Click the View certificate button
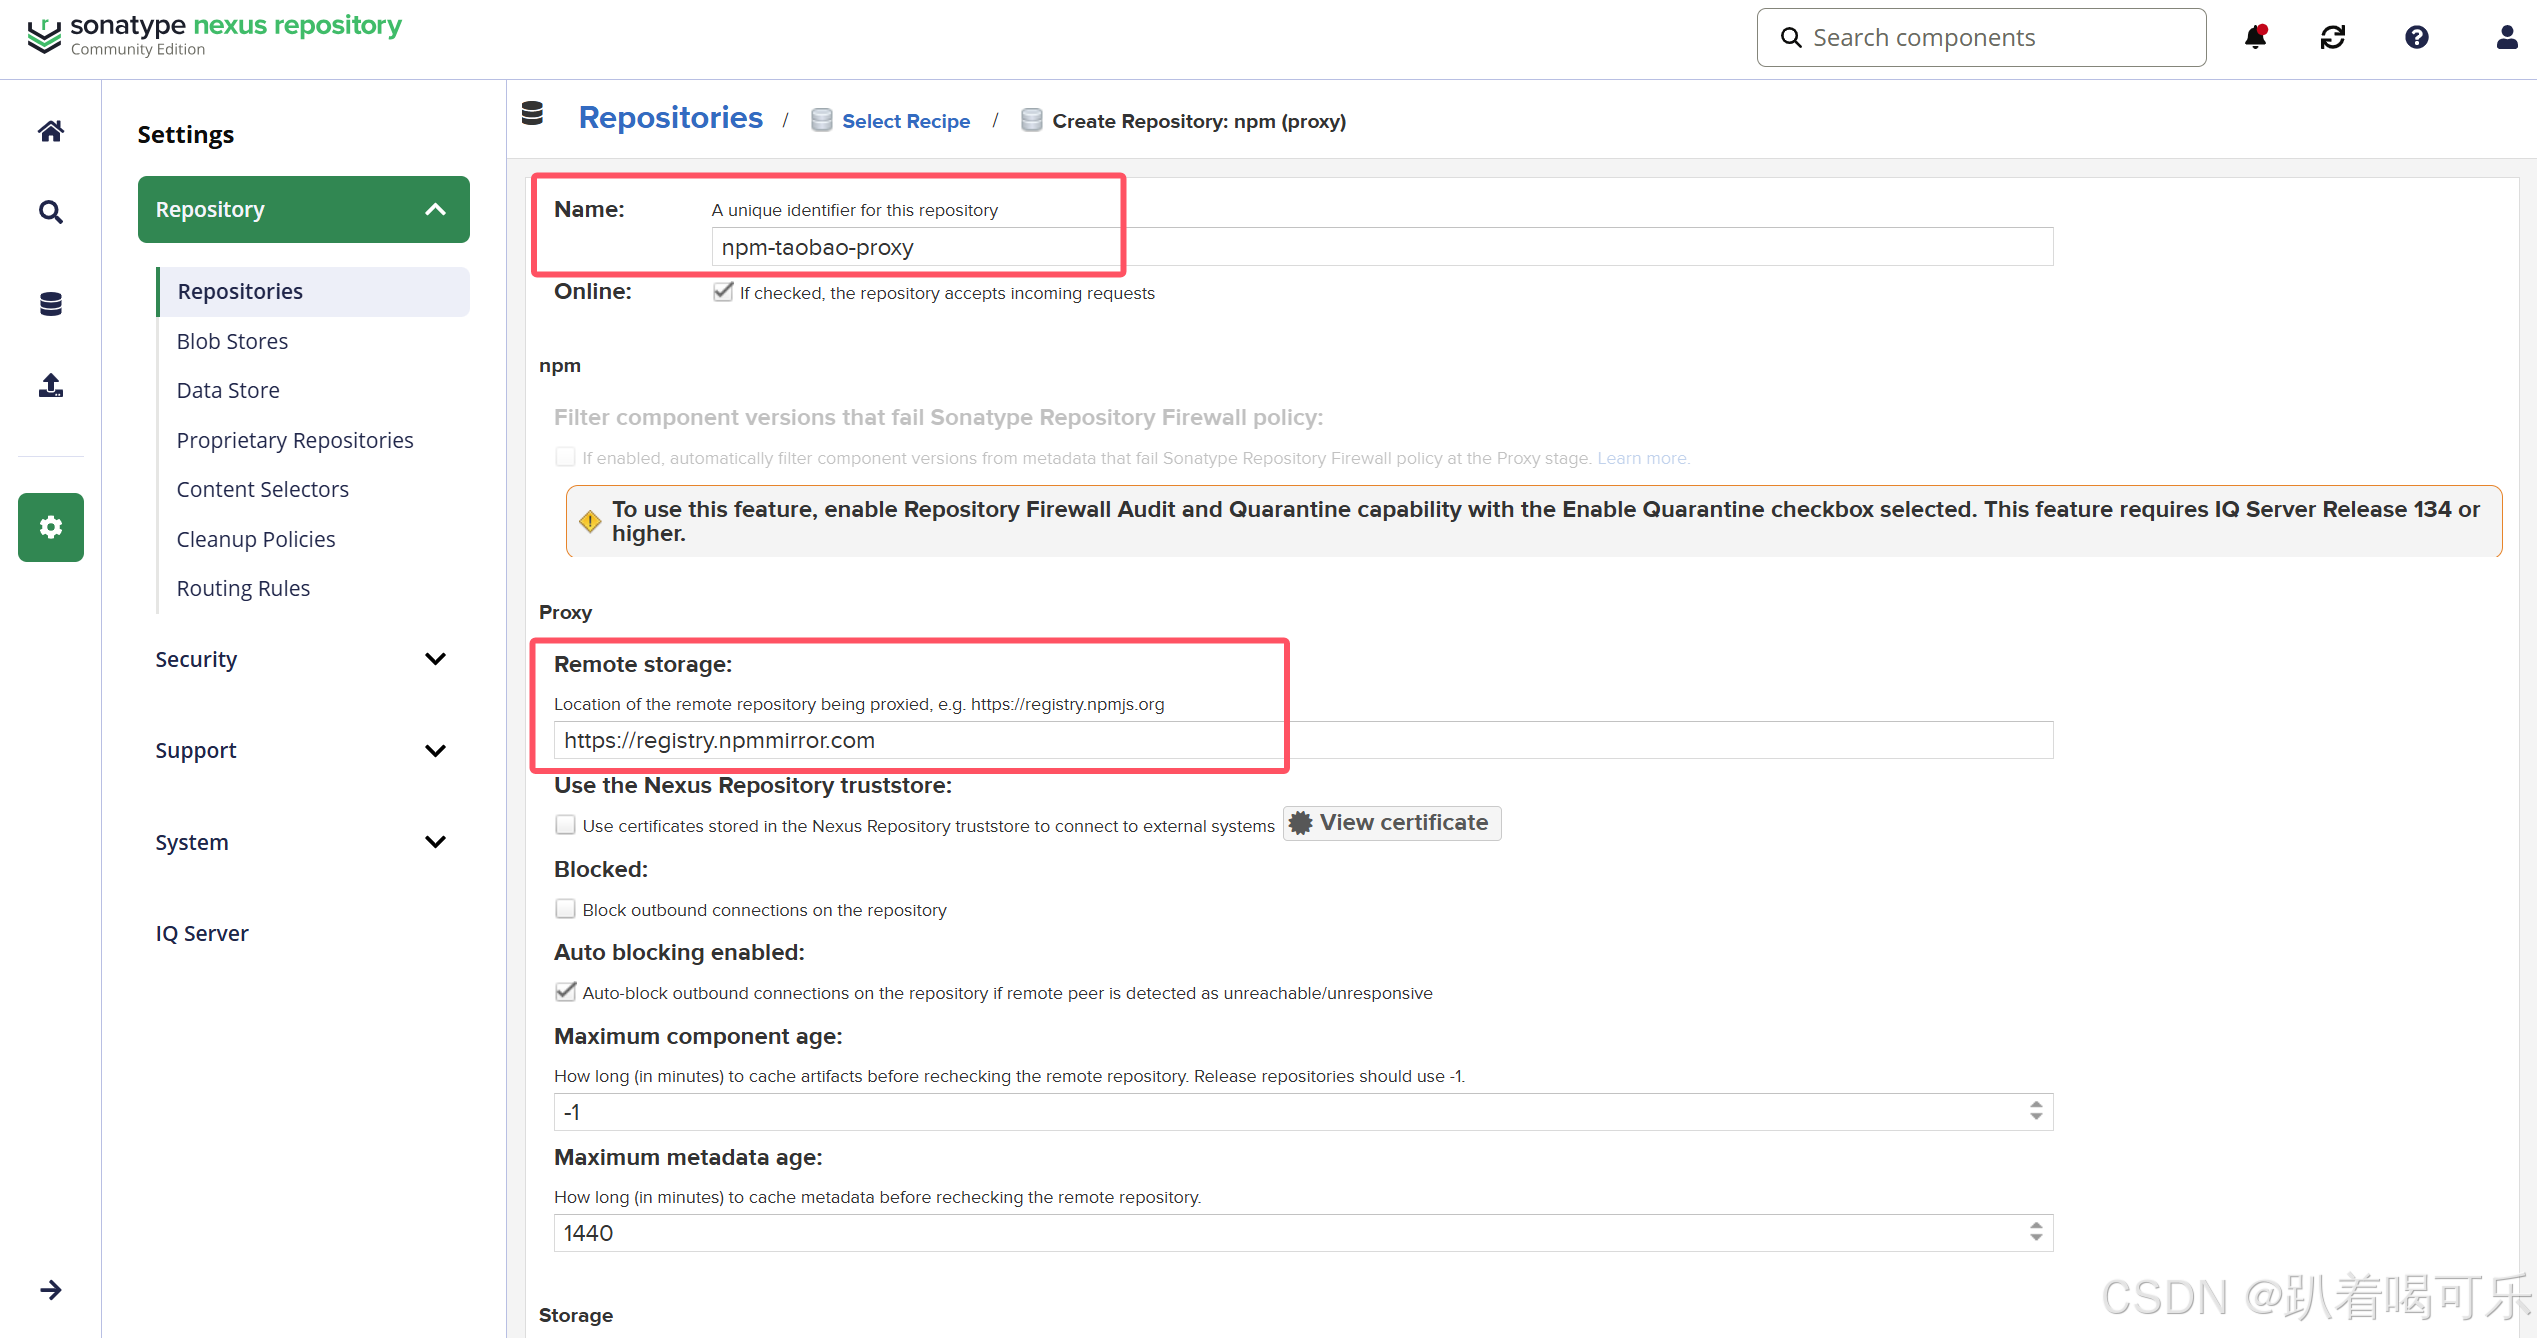Screen dimensions: 2537x1338 [1392, 823]
